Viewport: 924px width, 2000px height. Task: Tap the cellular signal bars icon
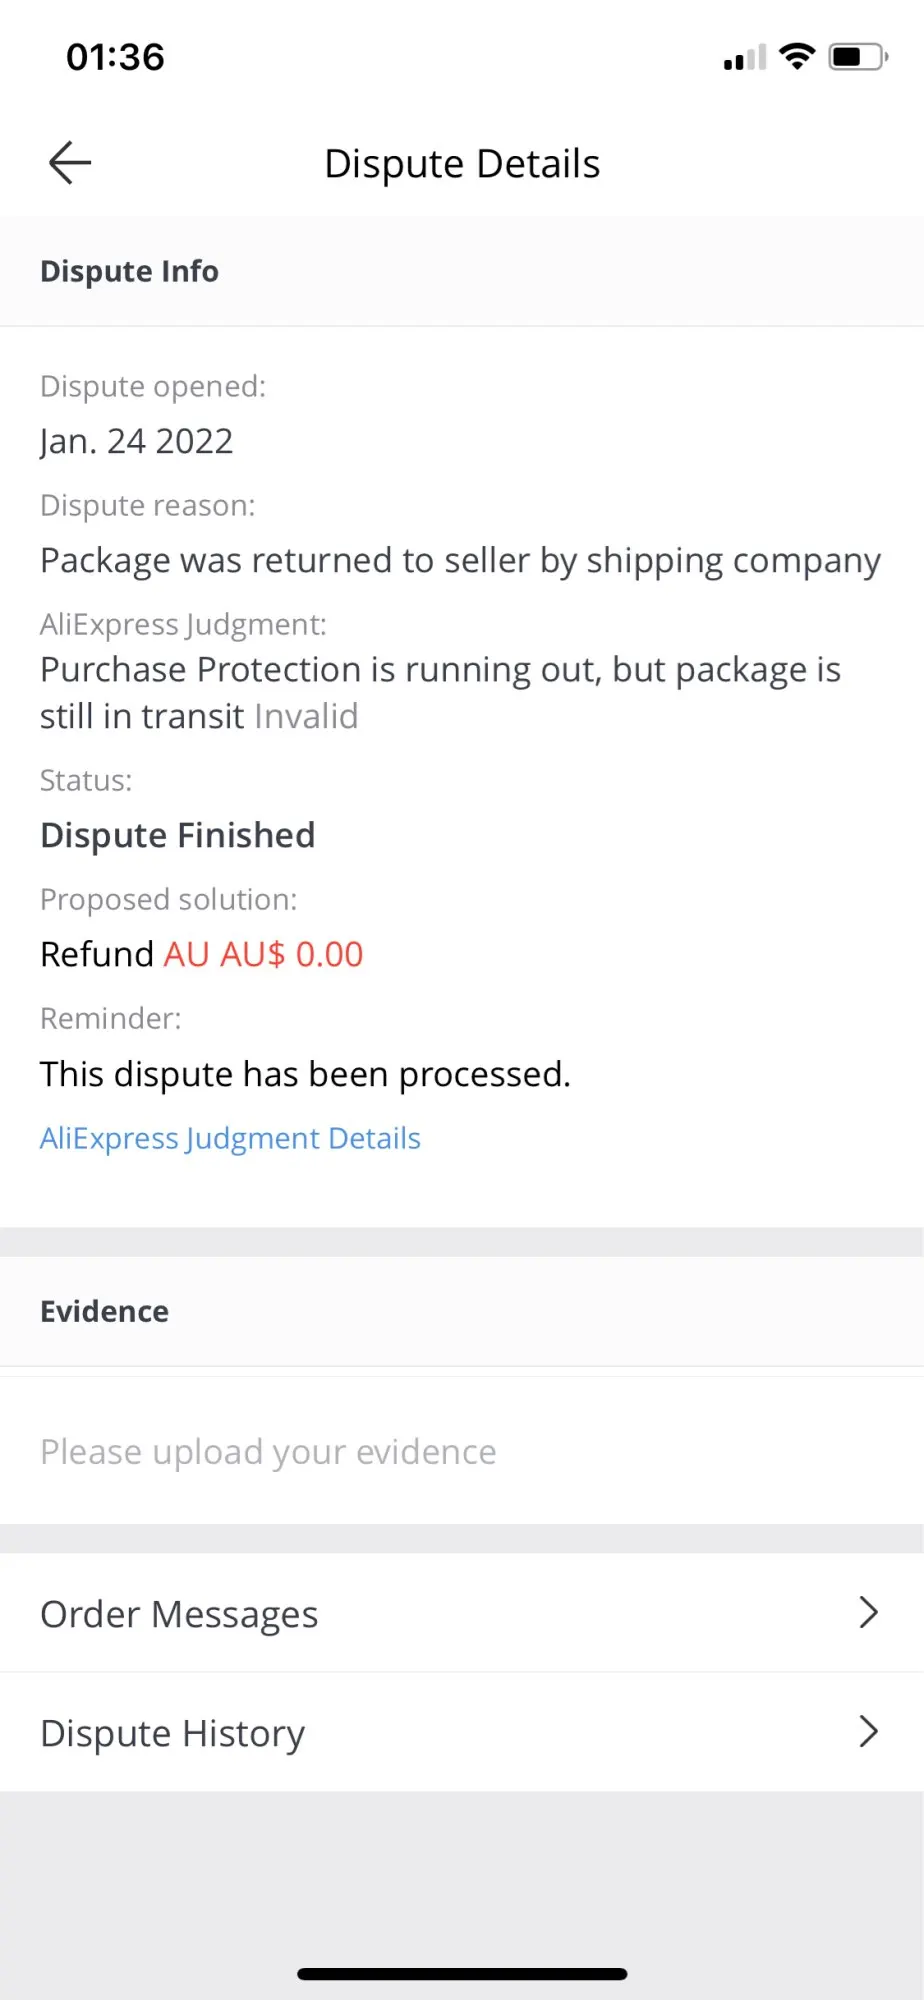pyautogui.click(x=744, y=59)
